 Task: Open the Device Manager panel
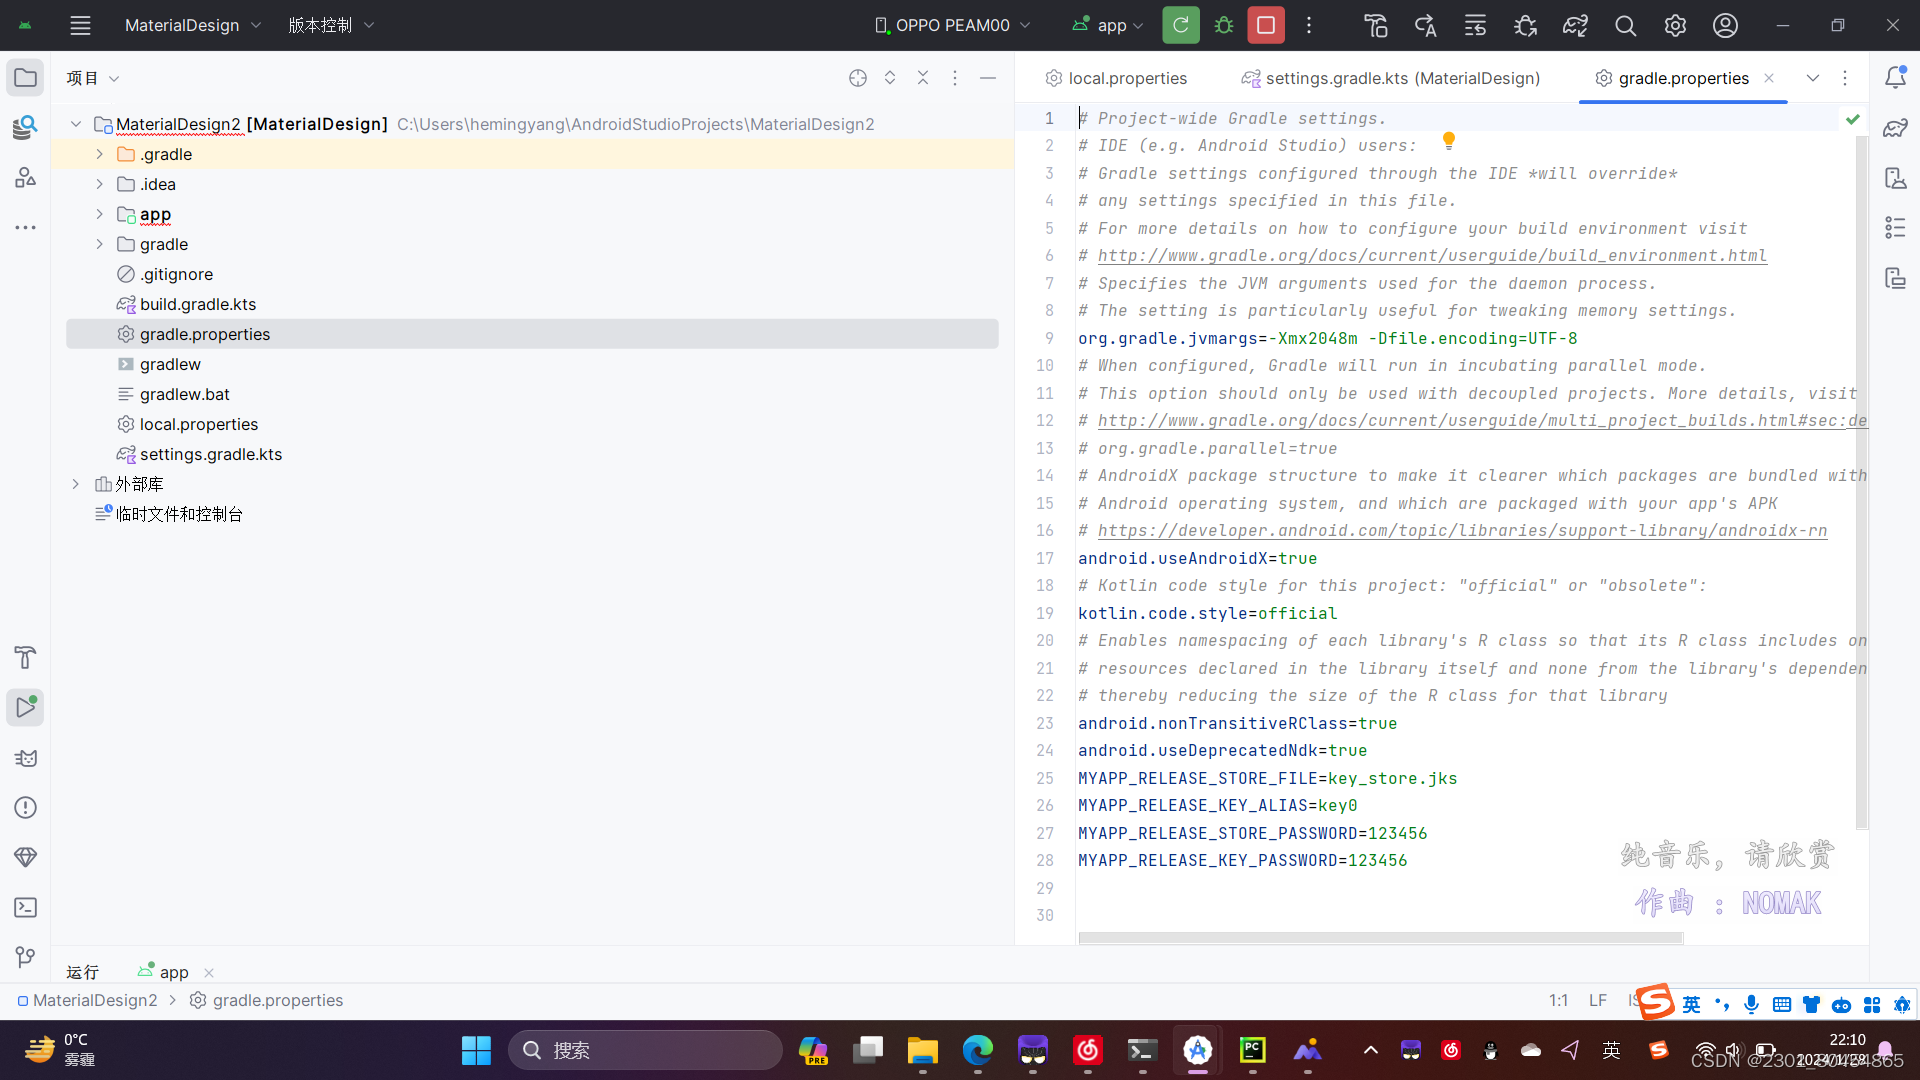[1897, 178]
